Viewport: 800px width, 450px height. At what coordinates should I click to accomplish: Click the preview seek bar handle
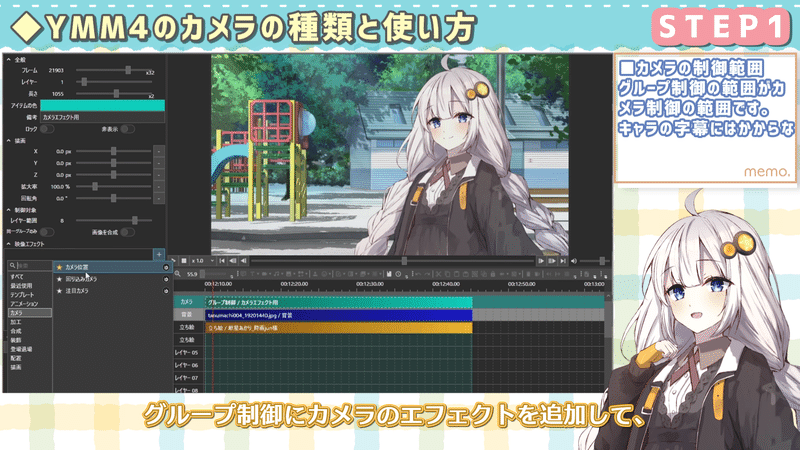coord(404,261)
